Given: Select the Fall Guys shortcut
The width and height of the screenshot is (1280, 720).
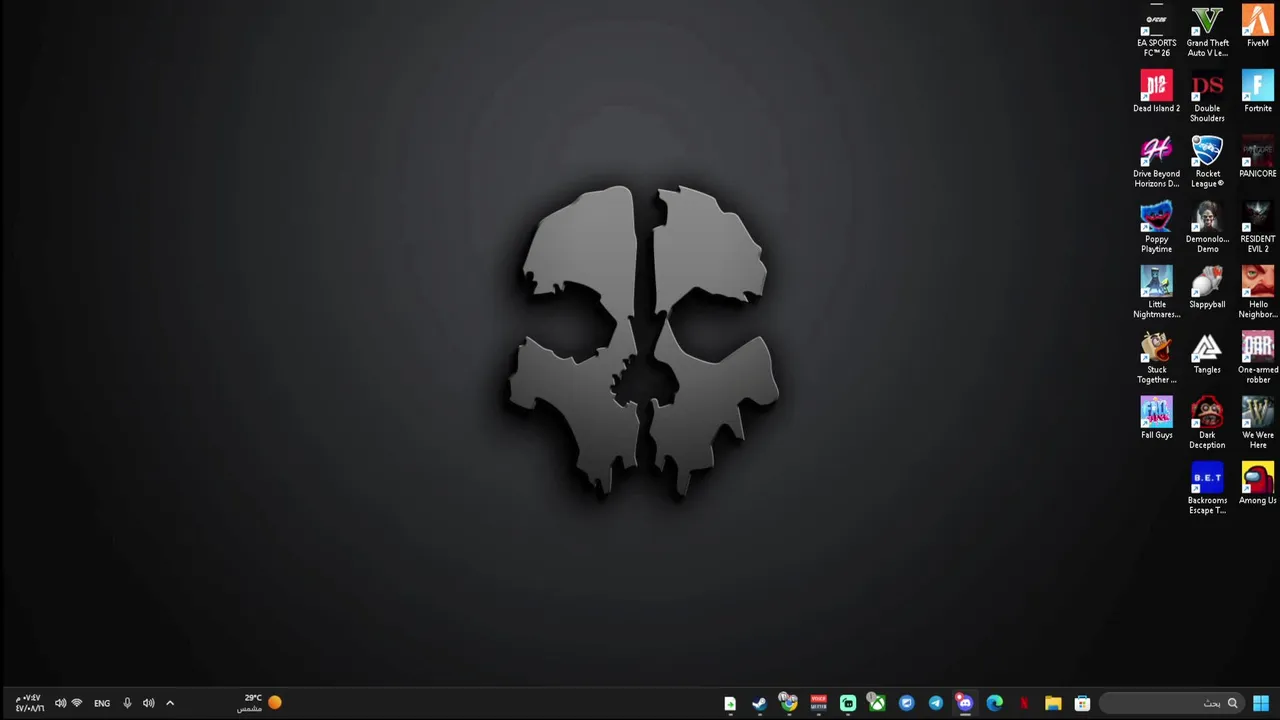Looking at the screenshot, I should click(1156, 418).
